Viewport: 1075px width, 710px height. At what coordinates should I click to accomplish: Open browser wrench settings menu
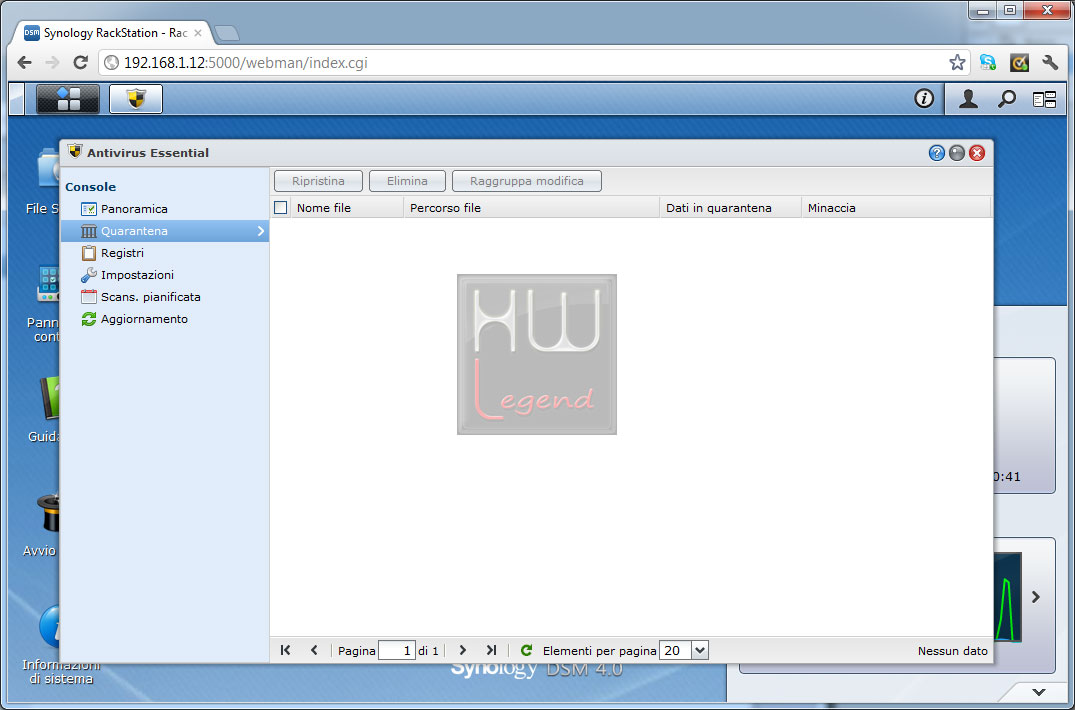coord(1050,62)
